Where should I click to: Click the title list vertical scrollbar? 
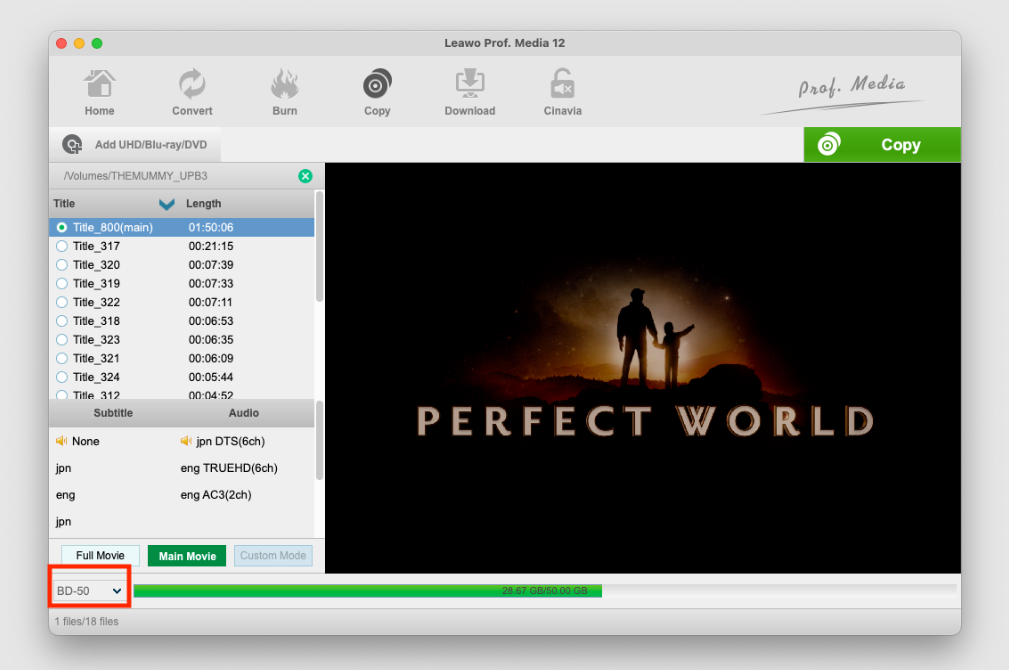[x=319, y=245]
